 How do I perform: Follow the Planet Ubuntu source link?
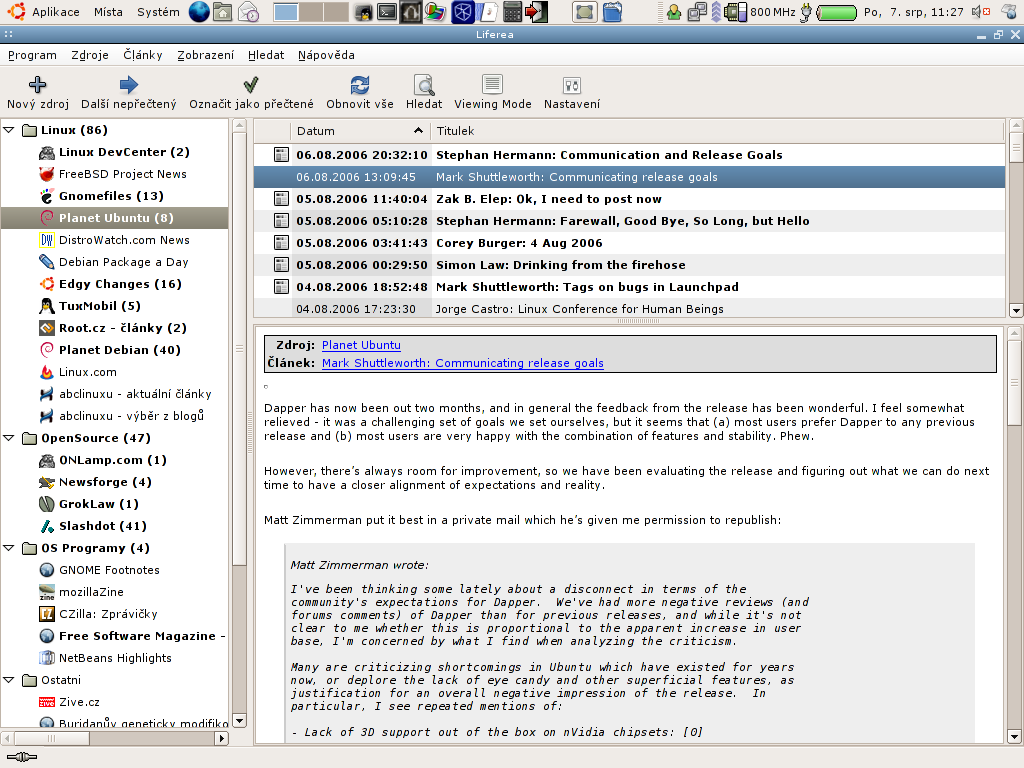361,345
